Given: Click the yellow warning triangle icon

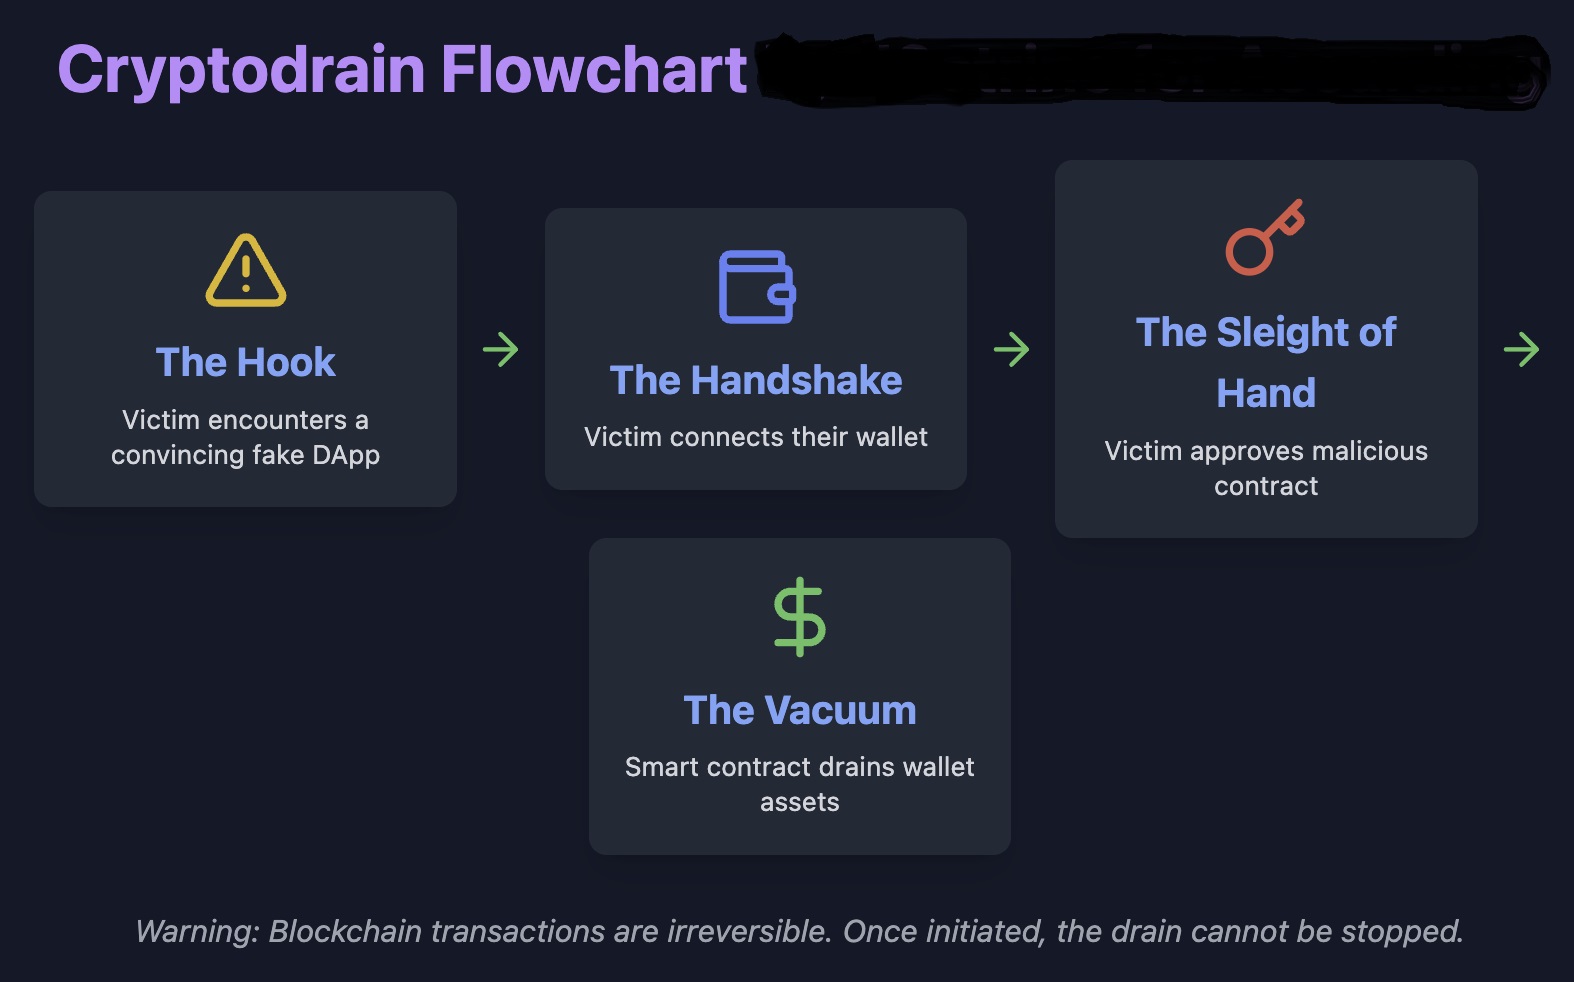Looking at the screenshot, I should [246, 271].
